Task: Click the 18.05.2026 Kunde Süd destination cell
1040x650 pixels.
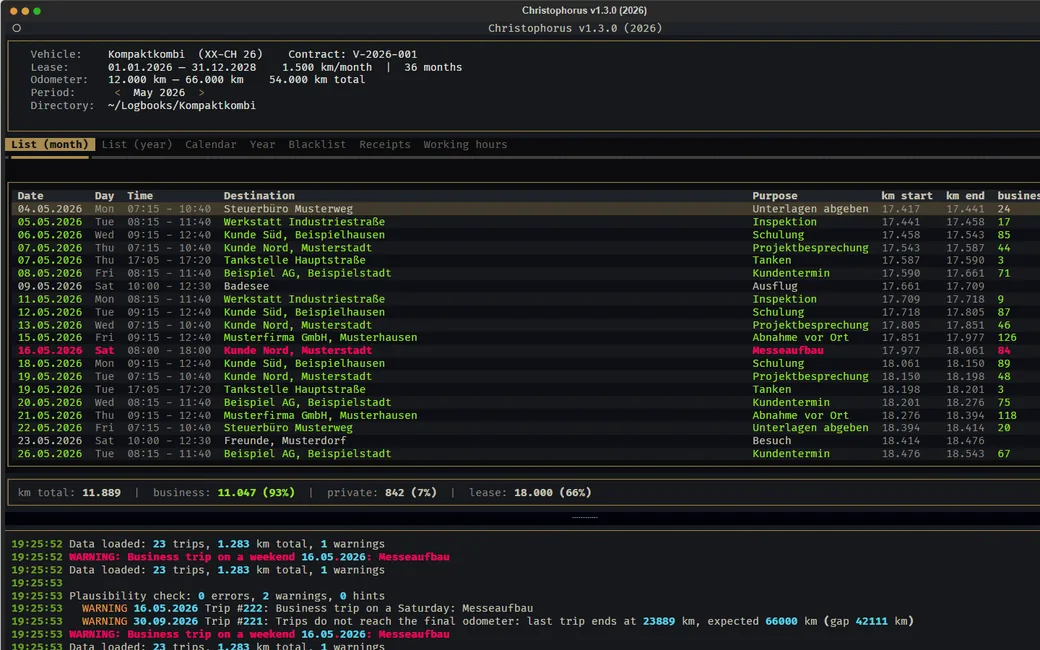Action: pos(304,363)
